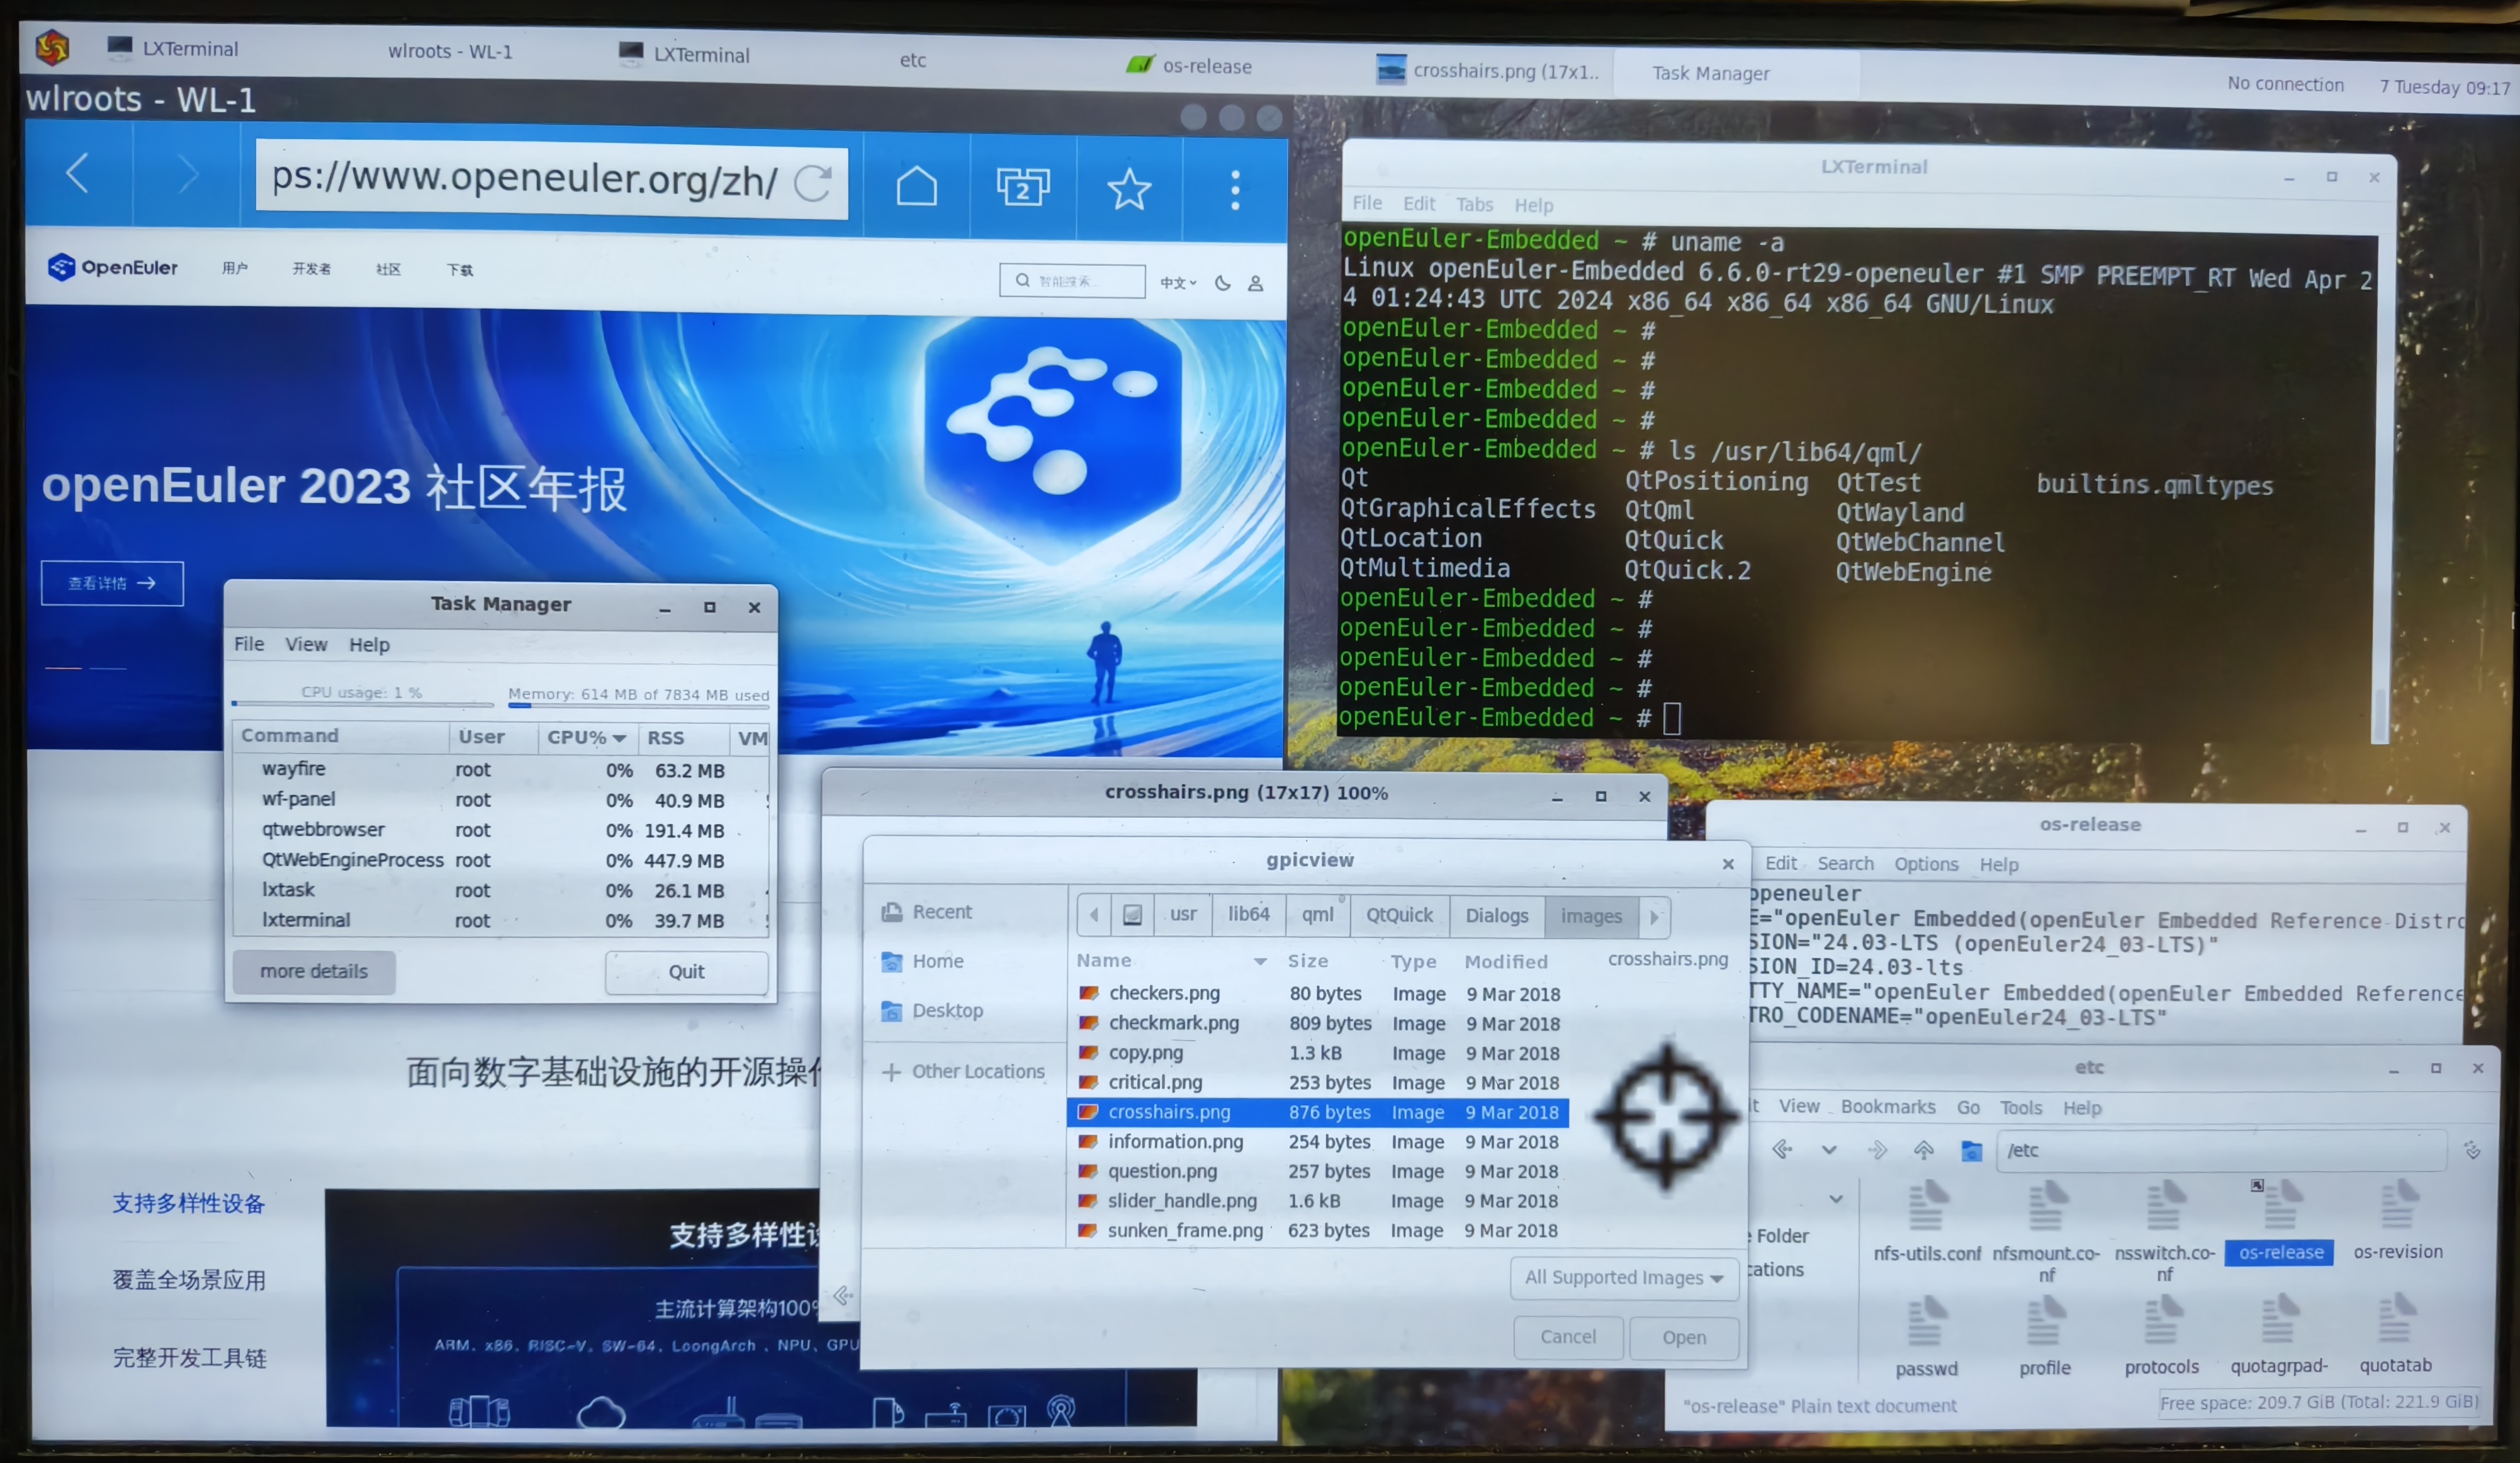Image resolution: width=2520 pixels, height=1463 pixels.
Task: Open the browser three-dot menu
Action: [x=1235, y=190]
